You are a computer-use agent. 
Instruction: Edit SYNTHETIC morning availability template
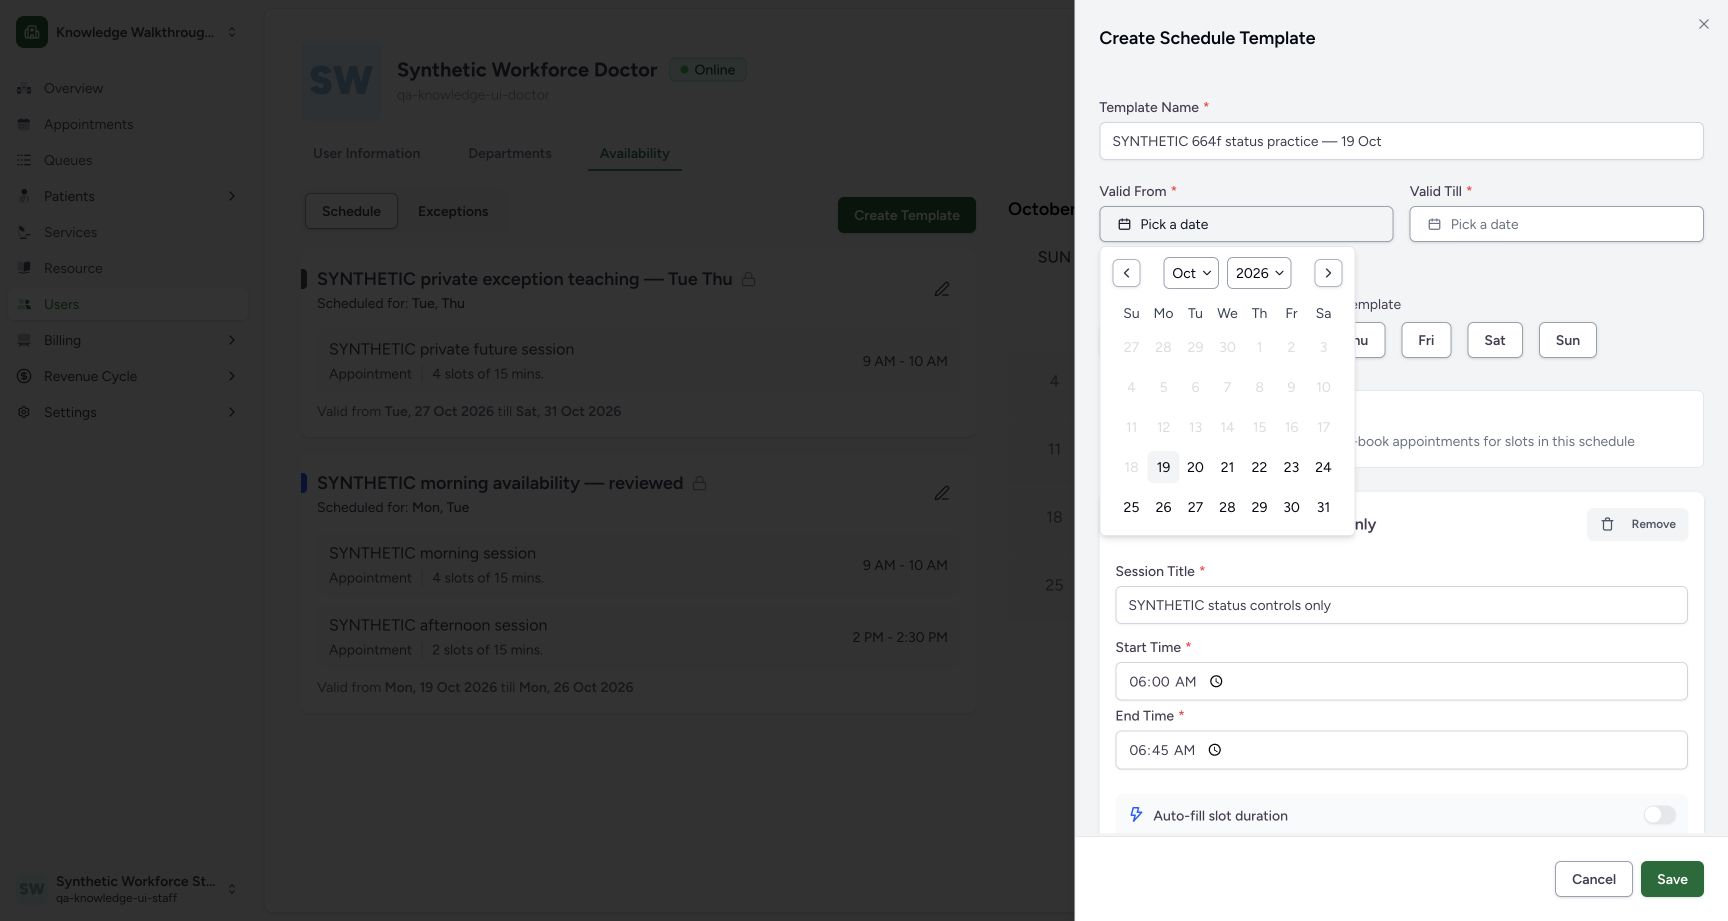(x=942, y=493)
